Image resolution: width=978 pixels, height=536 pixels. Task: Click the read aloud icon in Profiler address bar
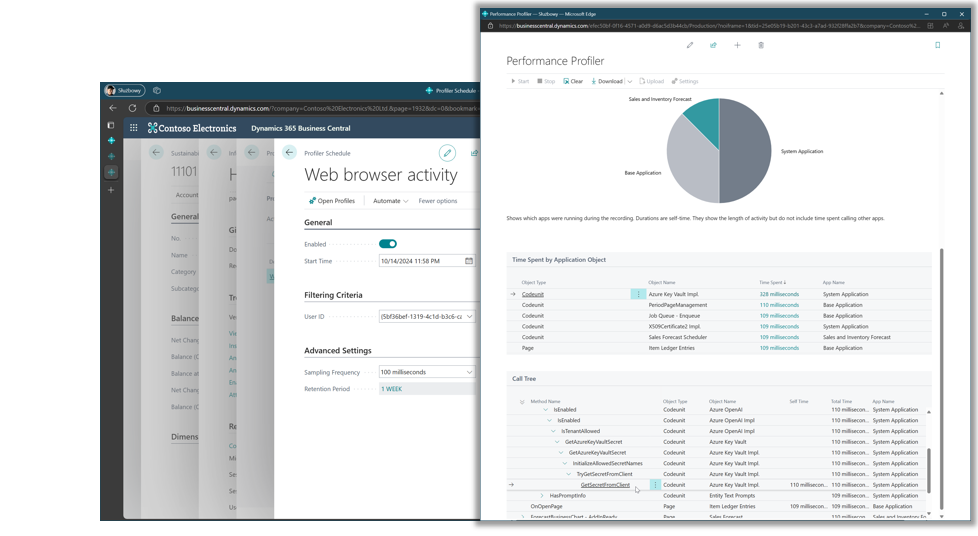click(x=946, y=26)
